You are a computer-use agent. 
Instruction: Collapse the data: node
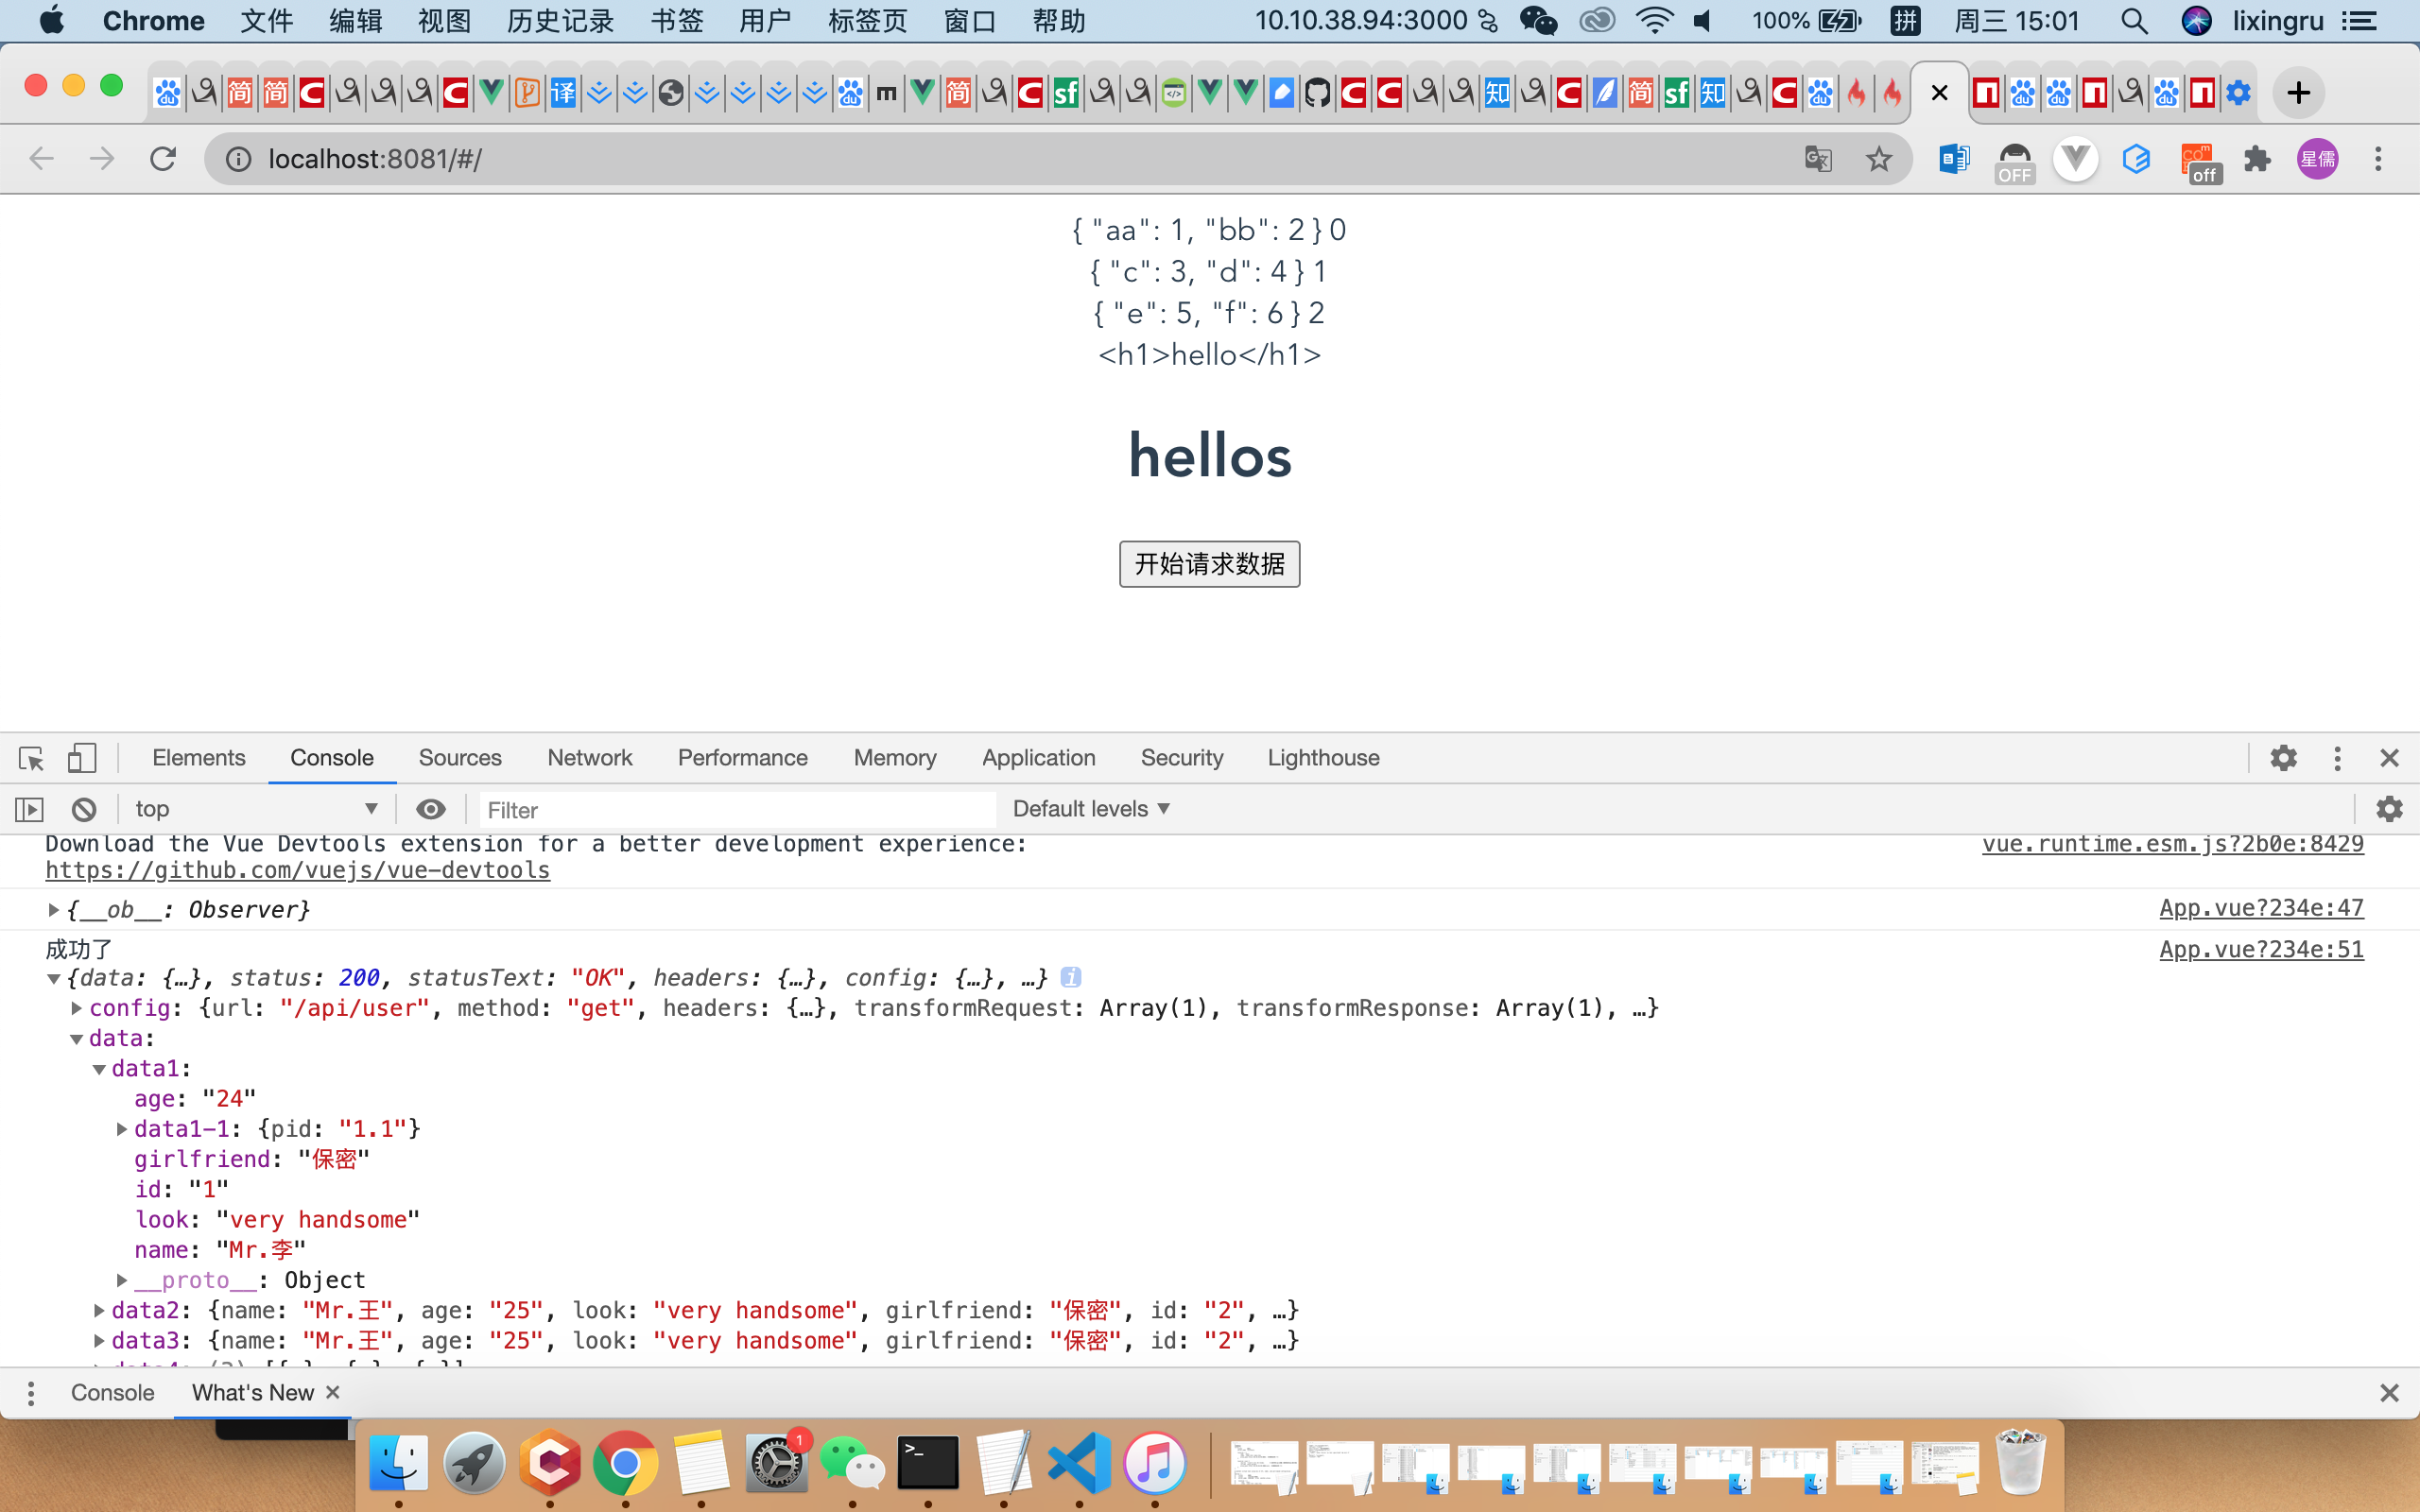pos(77,1039)
